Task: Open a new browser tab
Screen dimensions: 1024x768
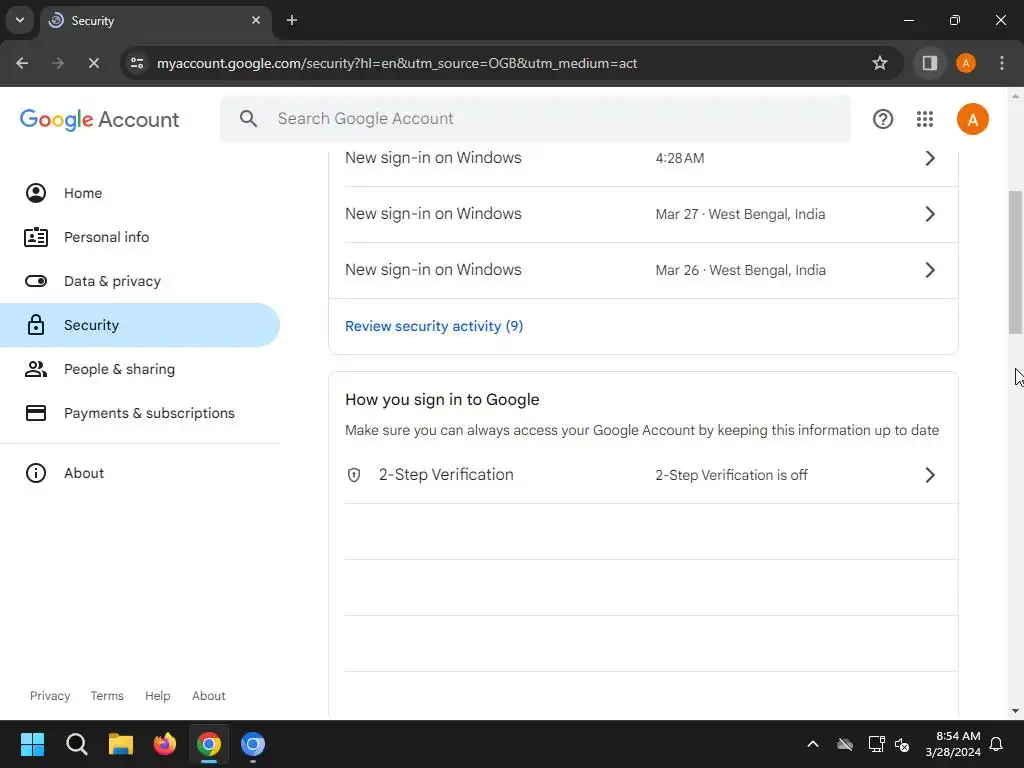Action: point(292,20)
